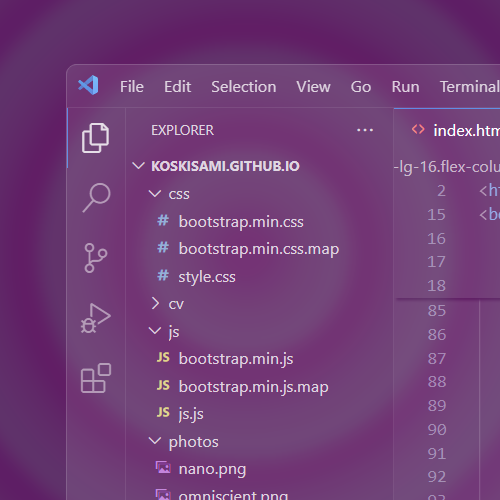Open the Run menu
The image size is (500, 500).
[x=406, y=87]
